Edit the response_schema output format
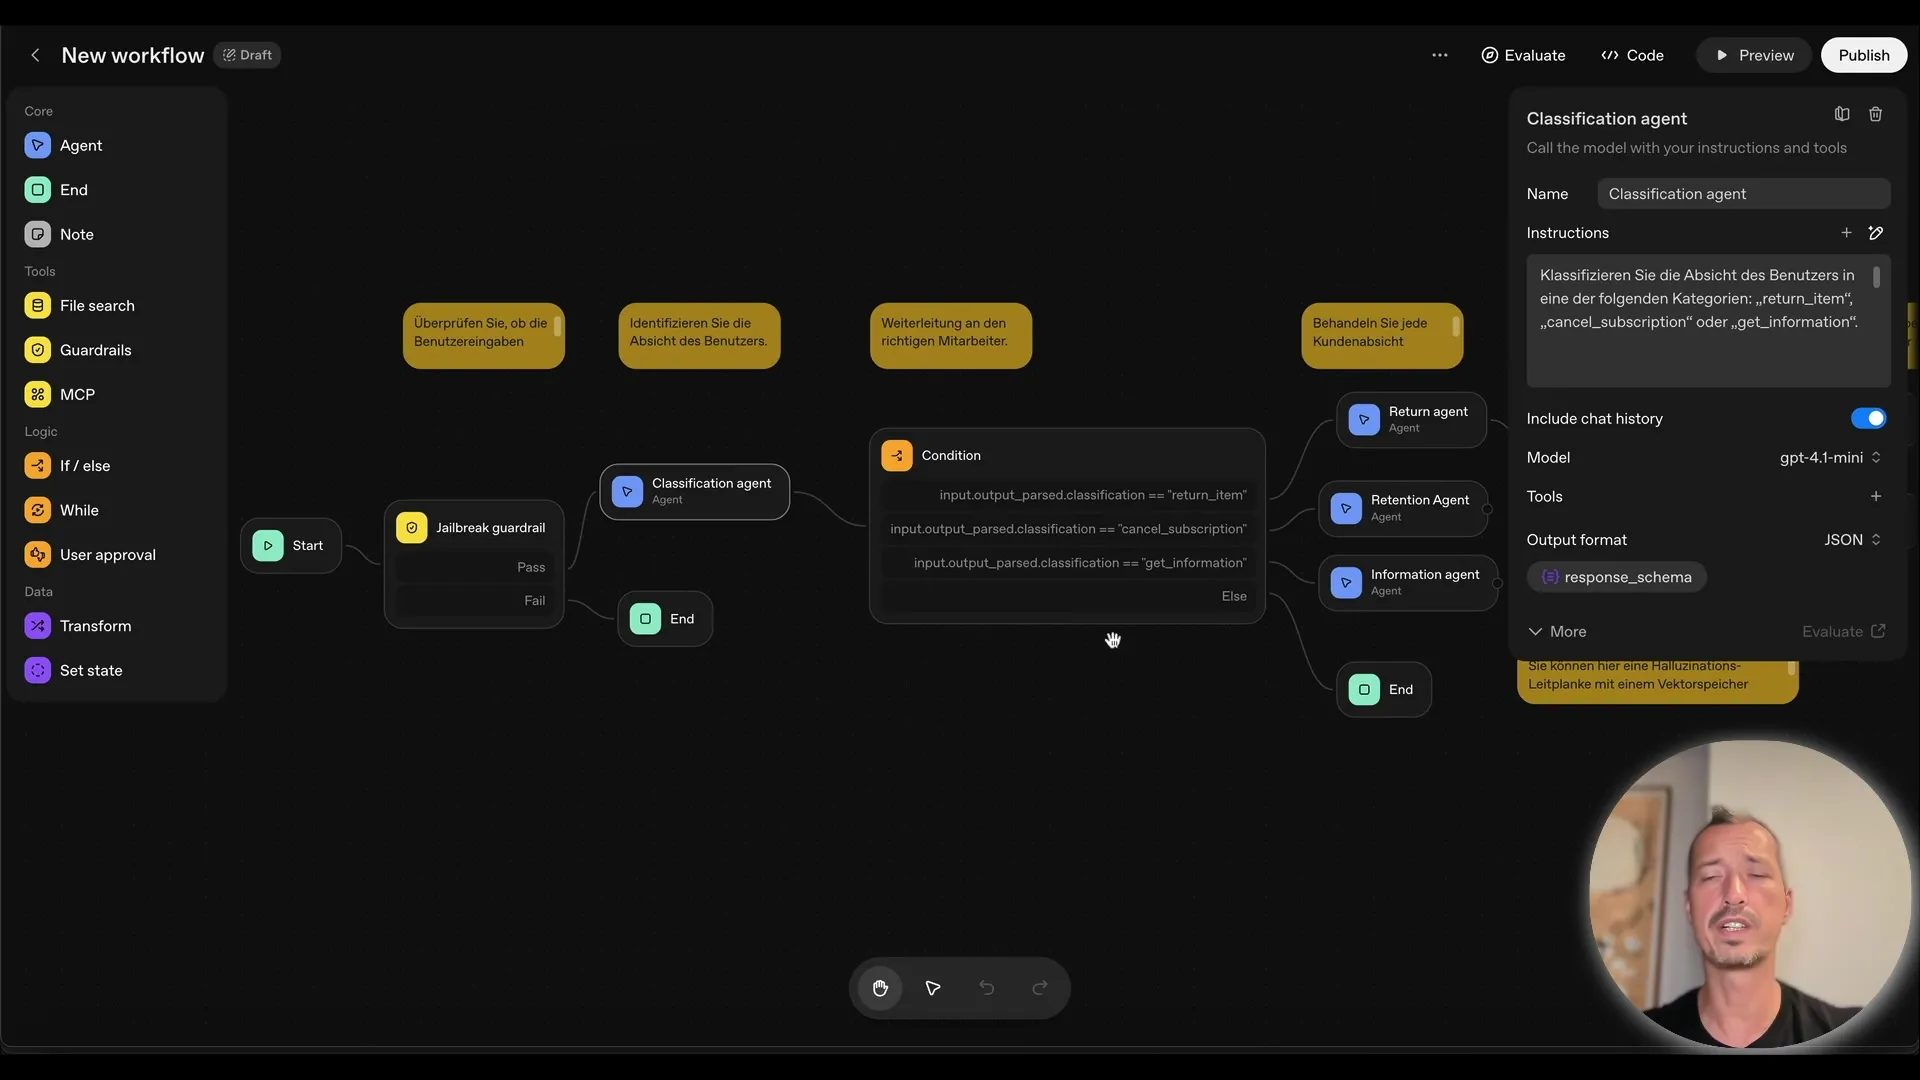1920x1080 pixels. (1617, 577)
